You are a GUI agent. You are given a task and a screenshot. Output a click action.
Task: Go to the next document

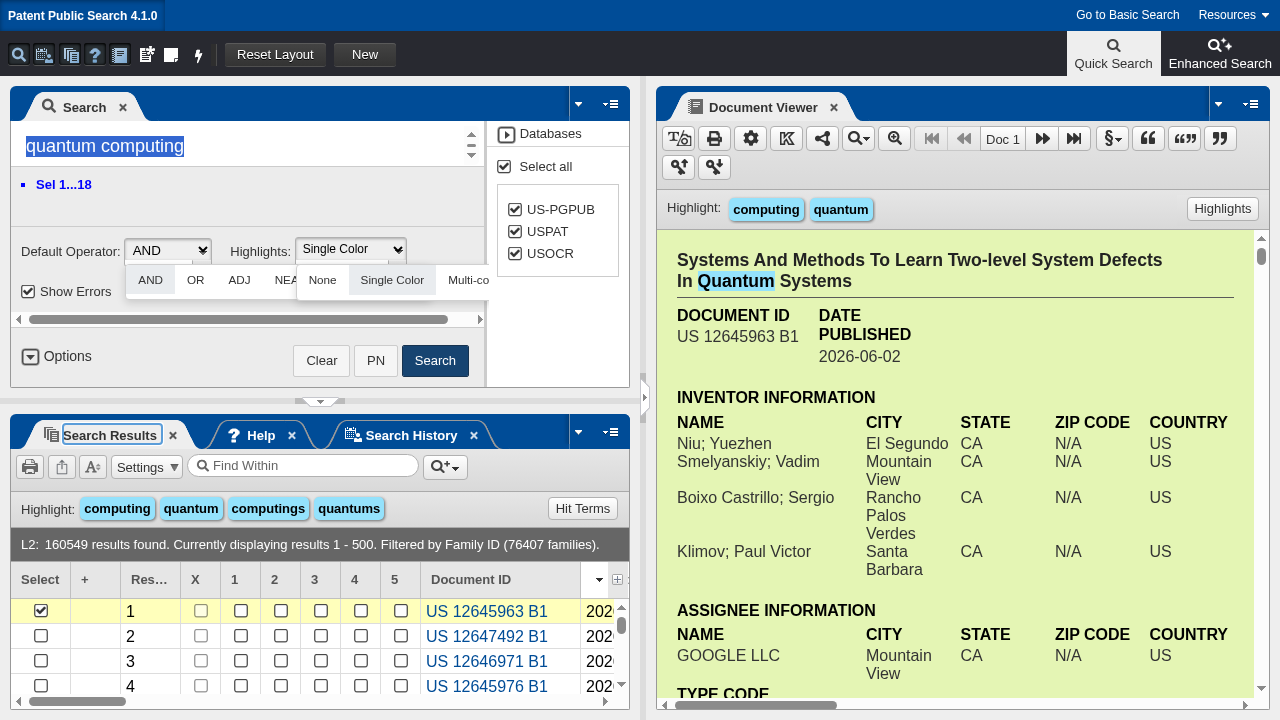pos(1042,138)
